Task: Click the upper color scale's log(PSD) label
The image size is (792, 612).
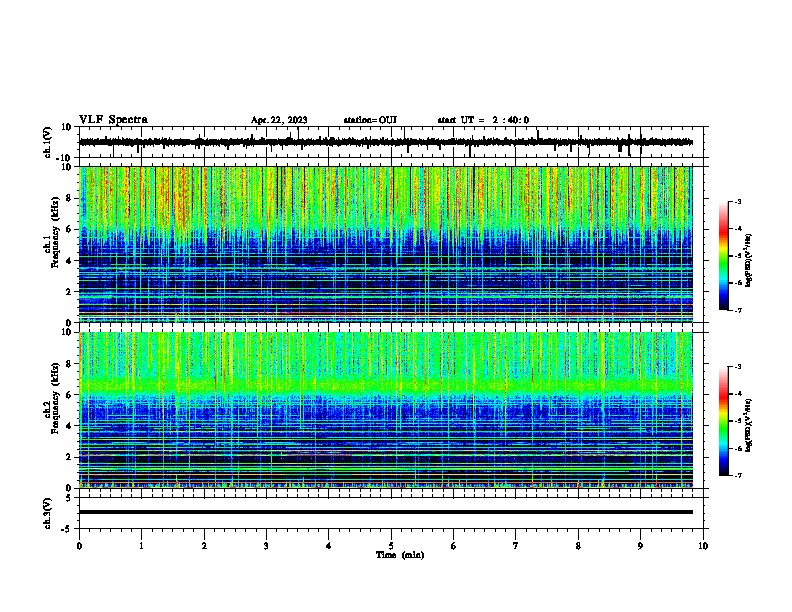Action: pos(749,261)
